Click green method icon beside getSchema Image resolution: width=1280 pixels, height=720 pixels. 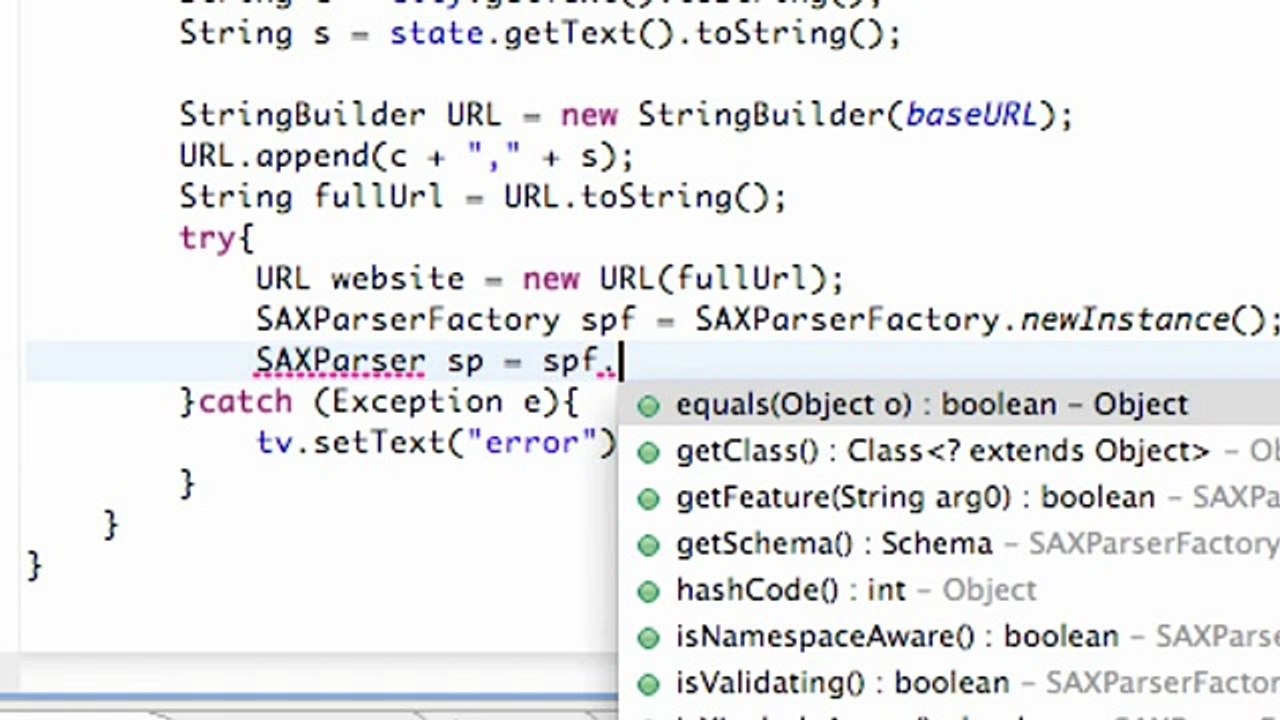649,545
